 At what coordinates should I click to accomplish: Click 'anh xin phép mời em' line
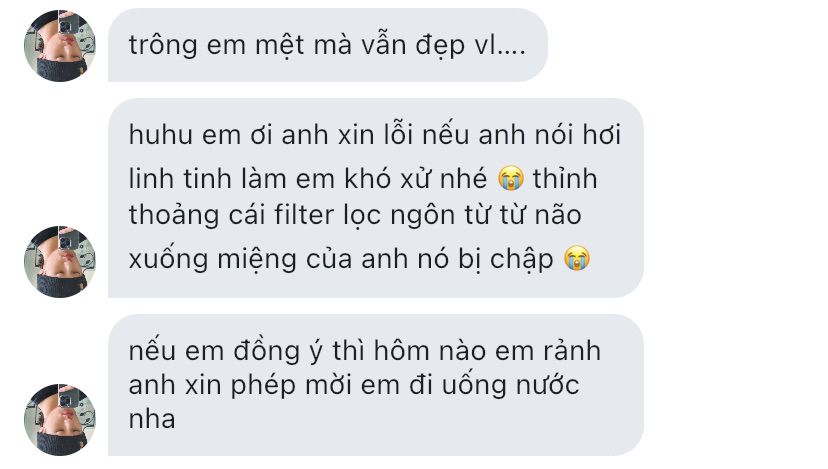264,385
